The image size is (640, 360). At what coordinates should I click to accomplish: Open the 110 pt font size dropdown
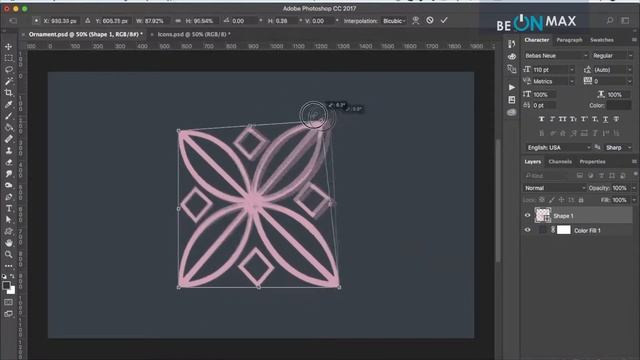coord(572,70)
